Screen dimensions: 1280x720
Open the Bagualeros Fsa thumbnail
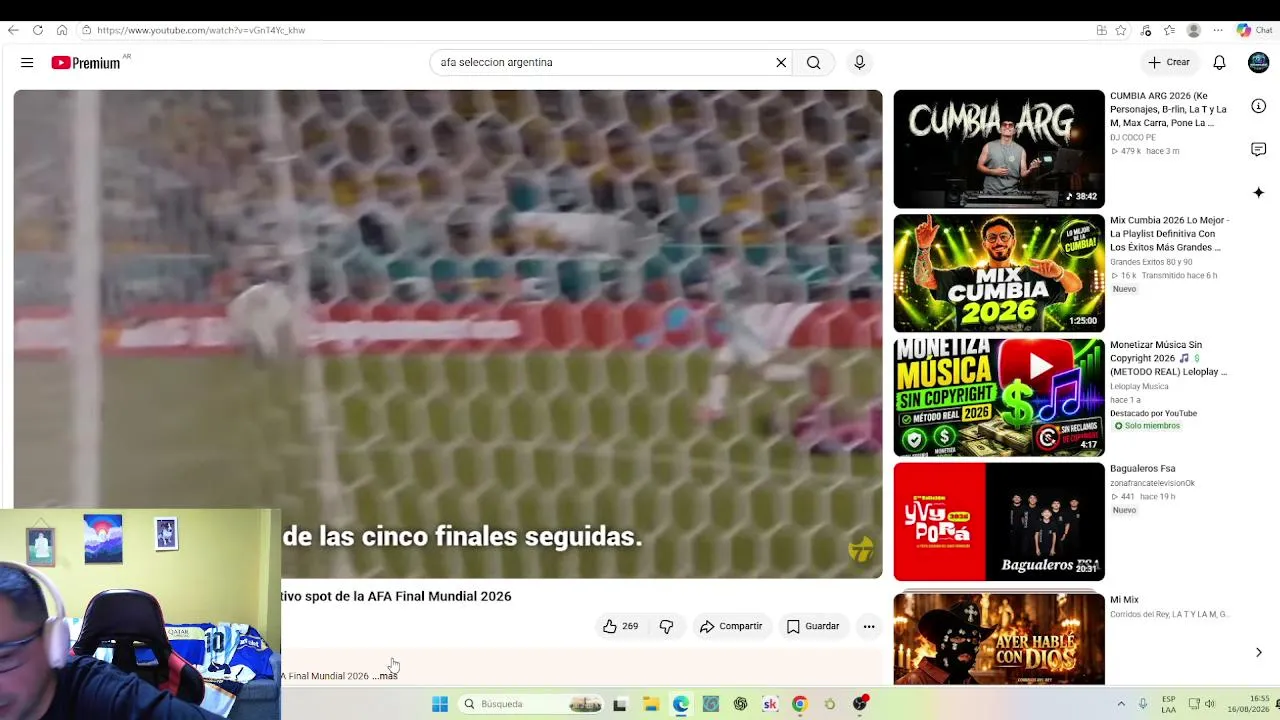point(999,521)
